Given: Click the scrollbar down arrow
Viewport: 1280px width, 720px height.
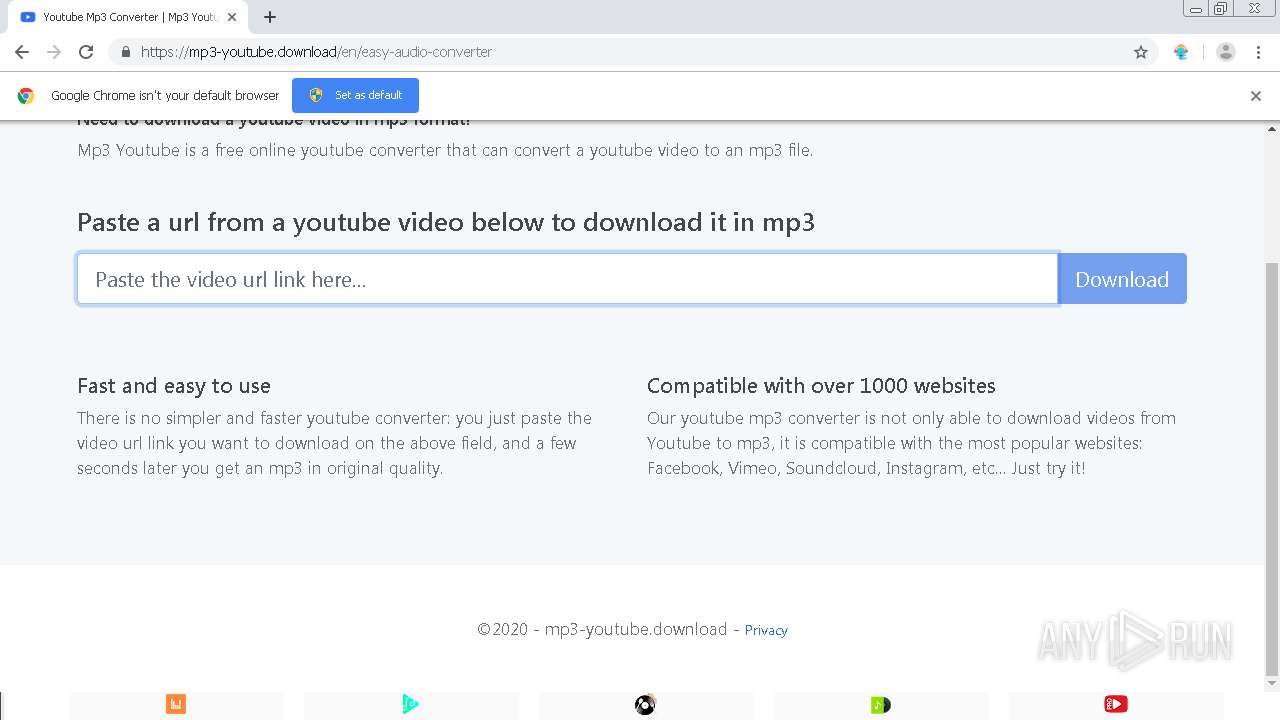Looking at the screenshot, I should coord(1272,684).
